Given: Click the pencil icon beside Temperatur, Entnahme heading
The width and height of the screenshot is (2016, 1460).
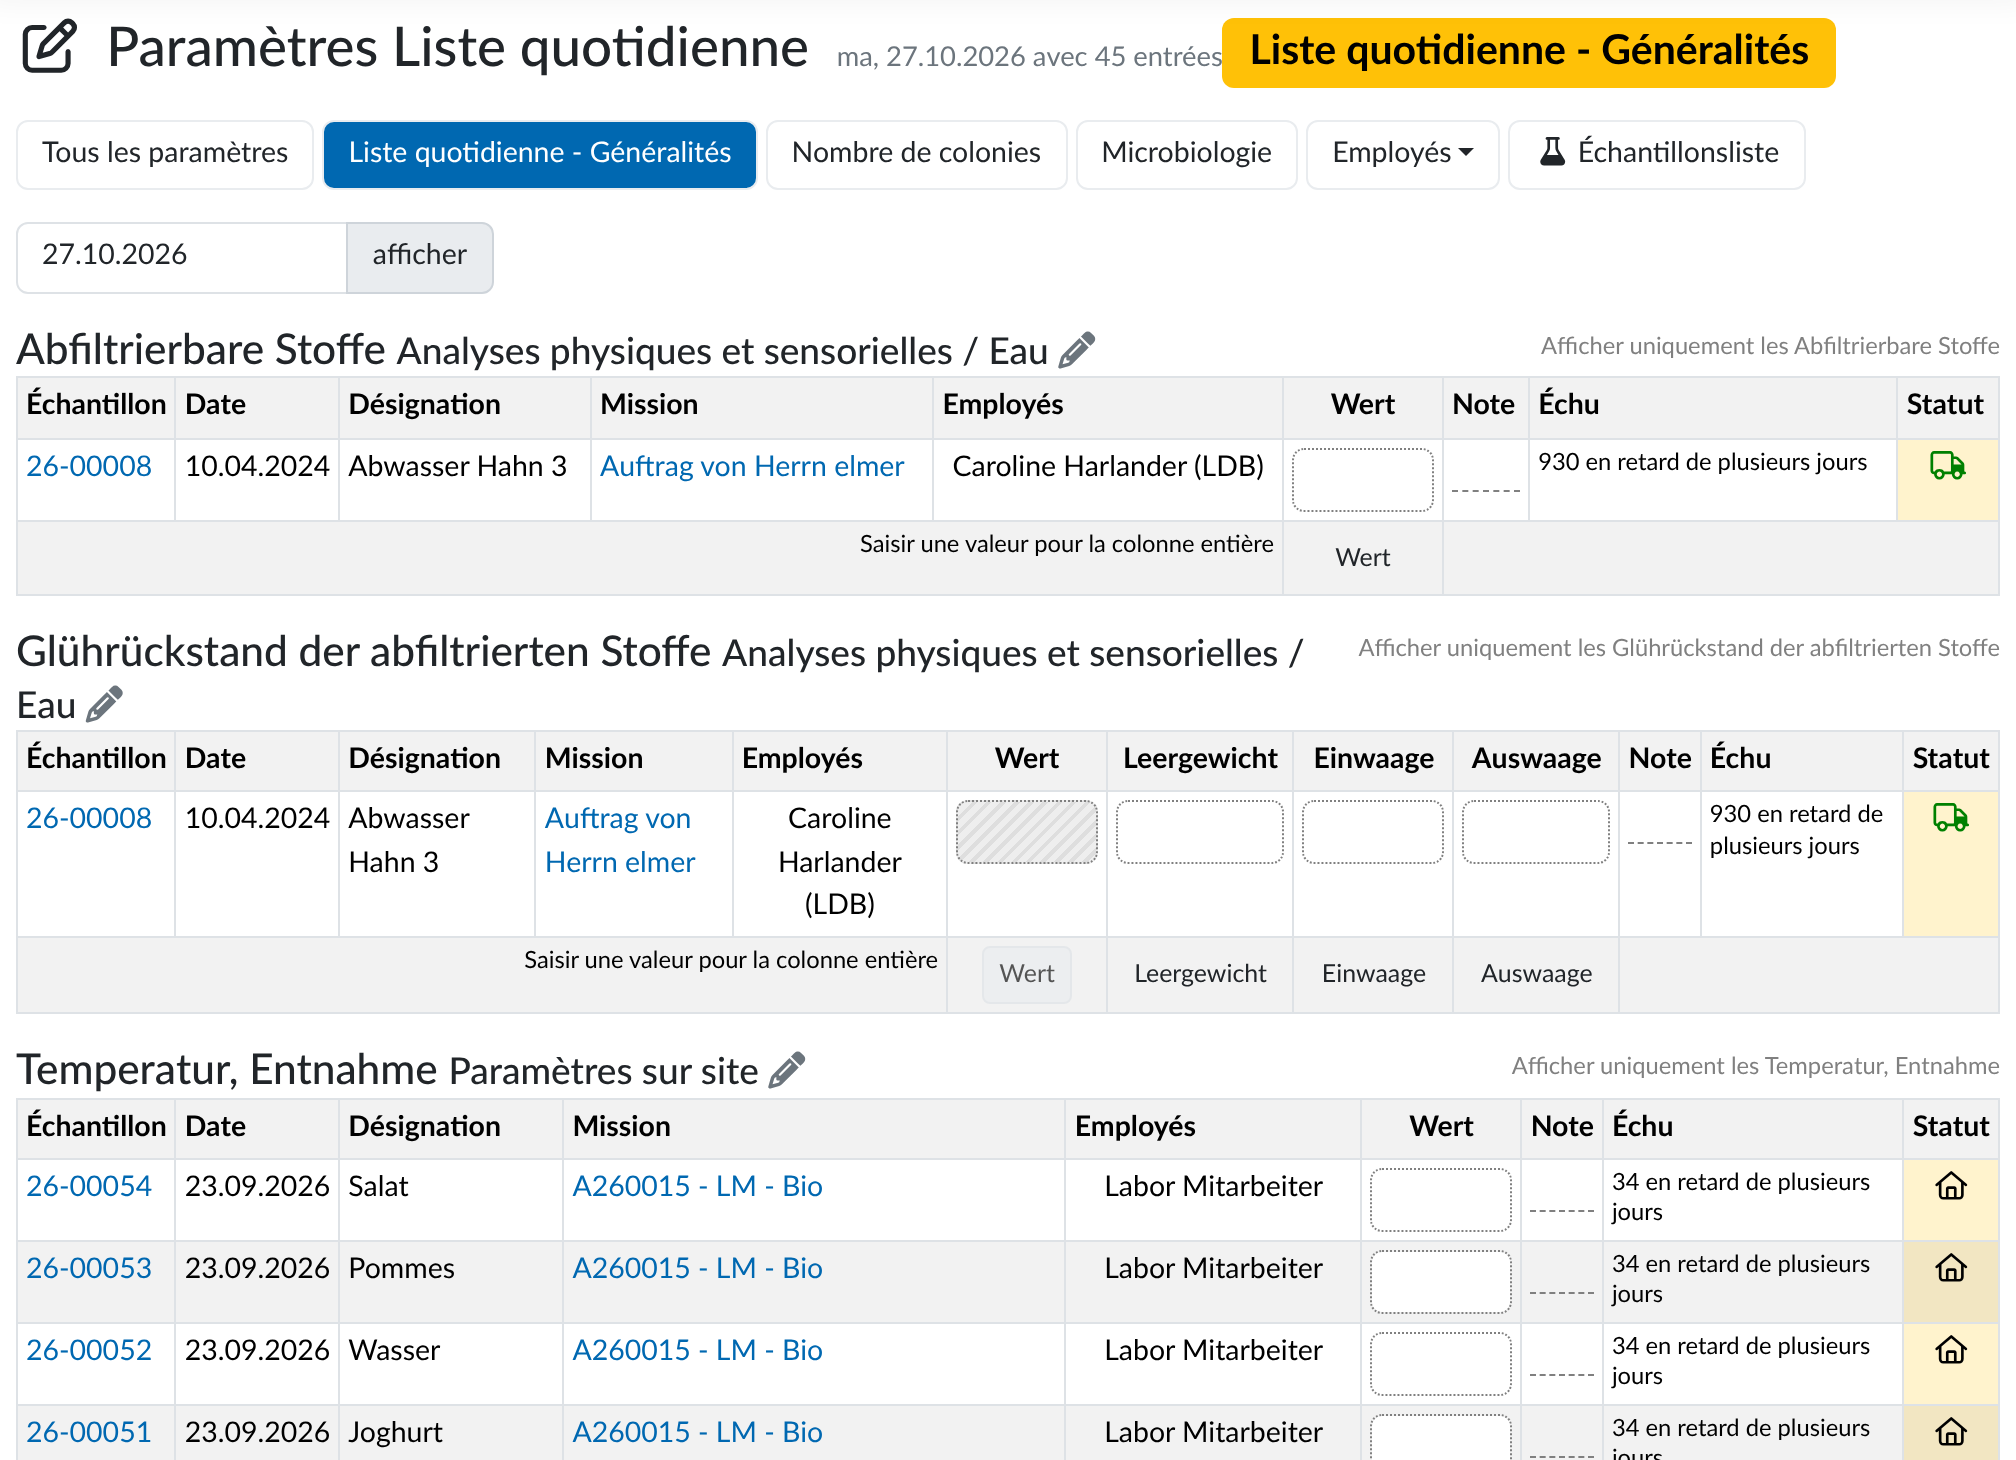Looking at the screenshot, I should (x=787, y=1070).
